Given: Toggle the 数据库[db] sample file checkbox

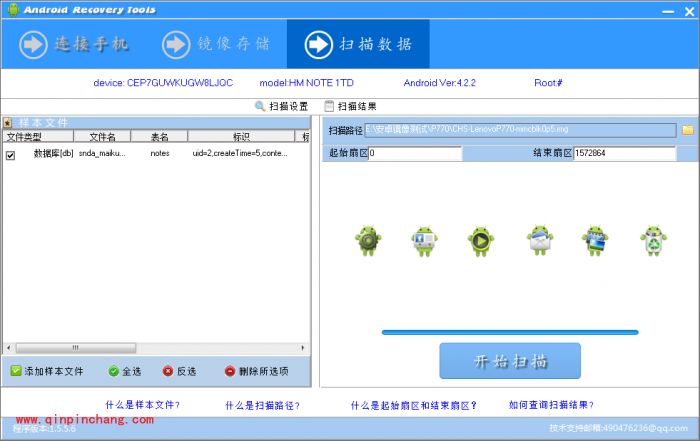Looking at the screenshot, I should point(11,155).
